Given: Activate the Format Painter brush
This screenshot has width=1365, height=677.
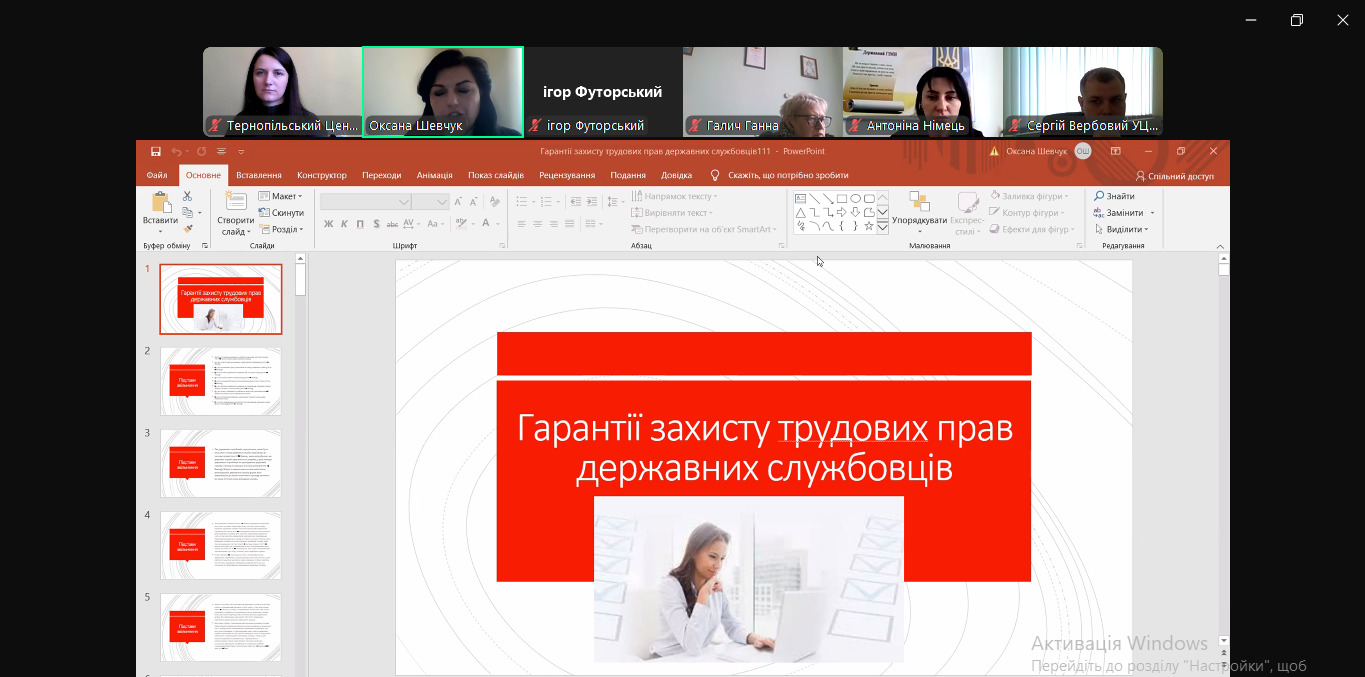Looking at the screenshot, I should coord(187,229).
